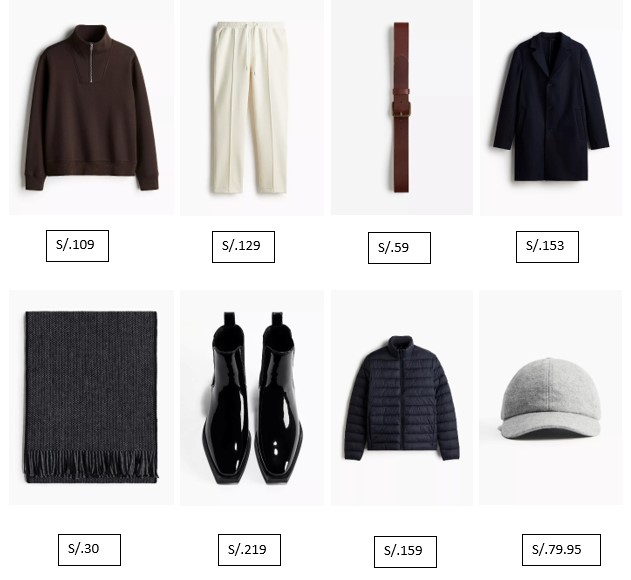Select the S/.159 price label
This screenshot has height=580, width=631.
405,552
